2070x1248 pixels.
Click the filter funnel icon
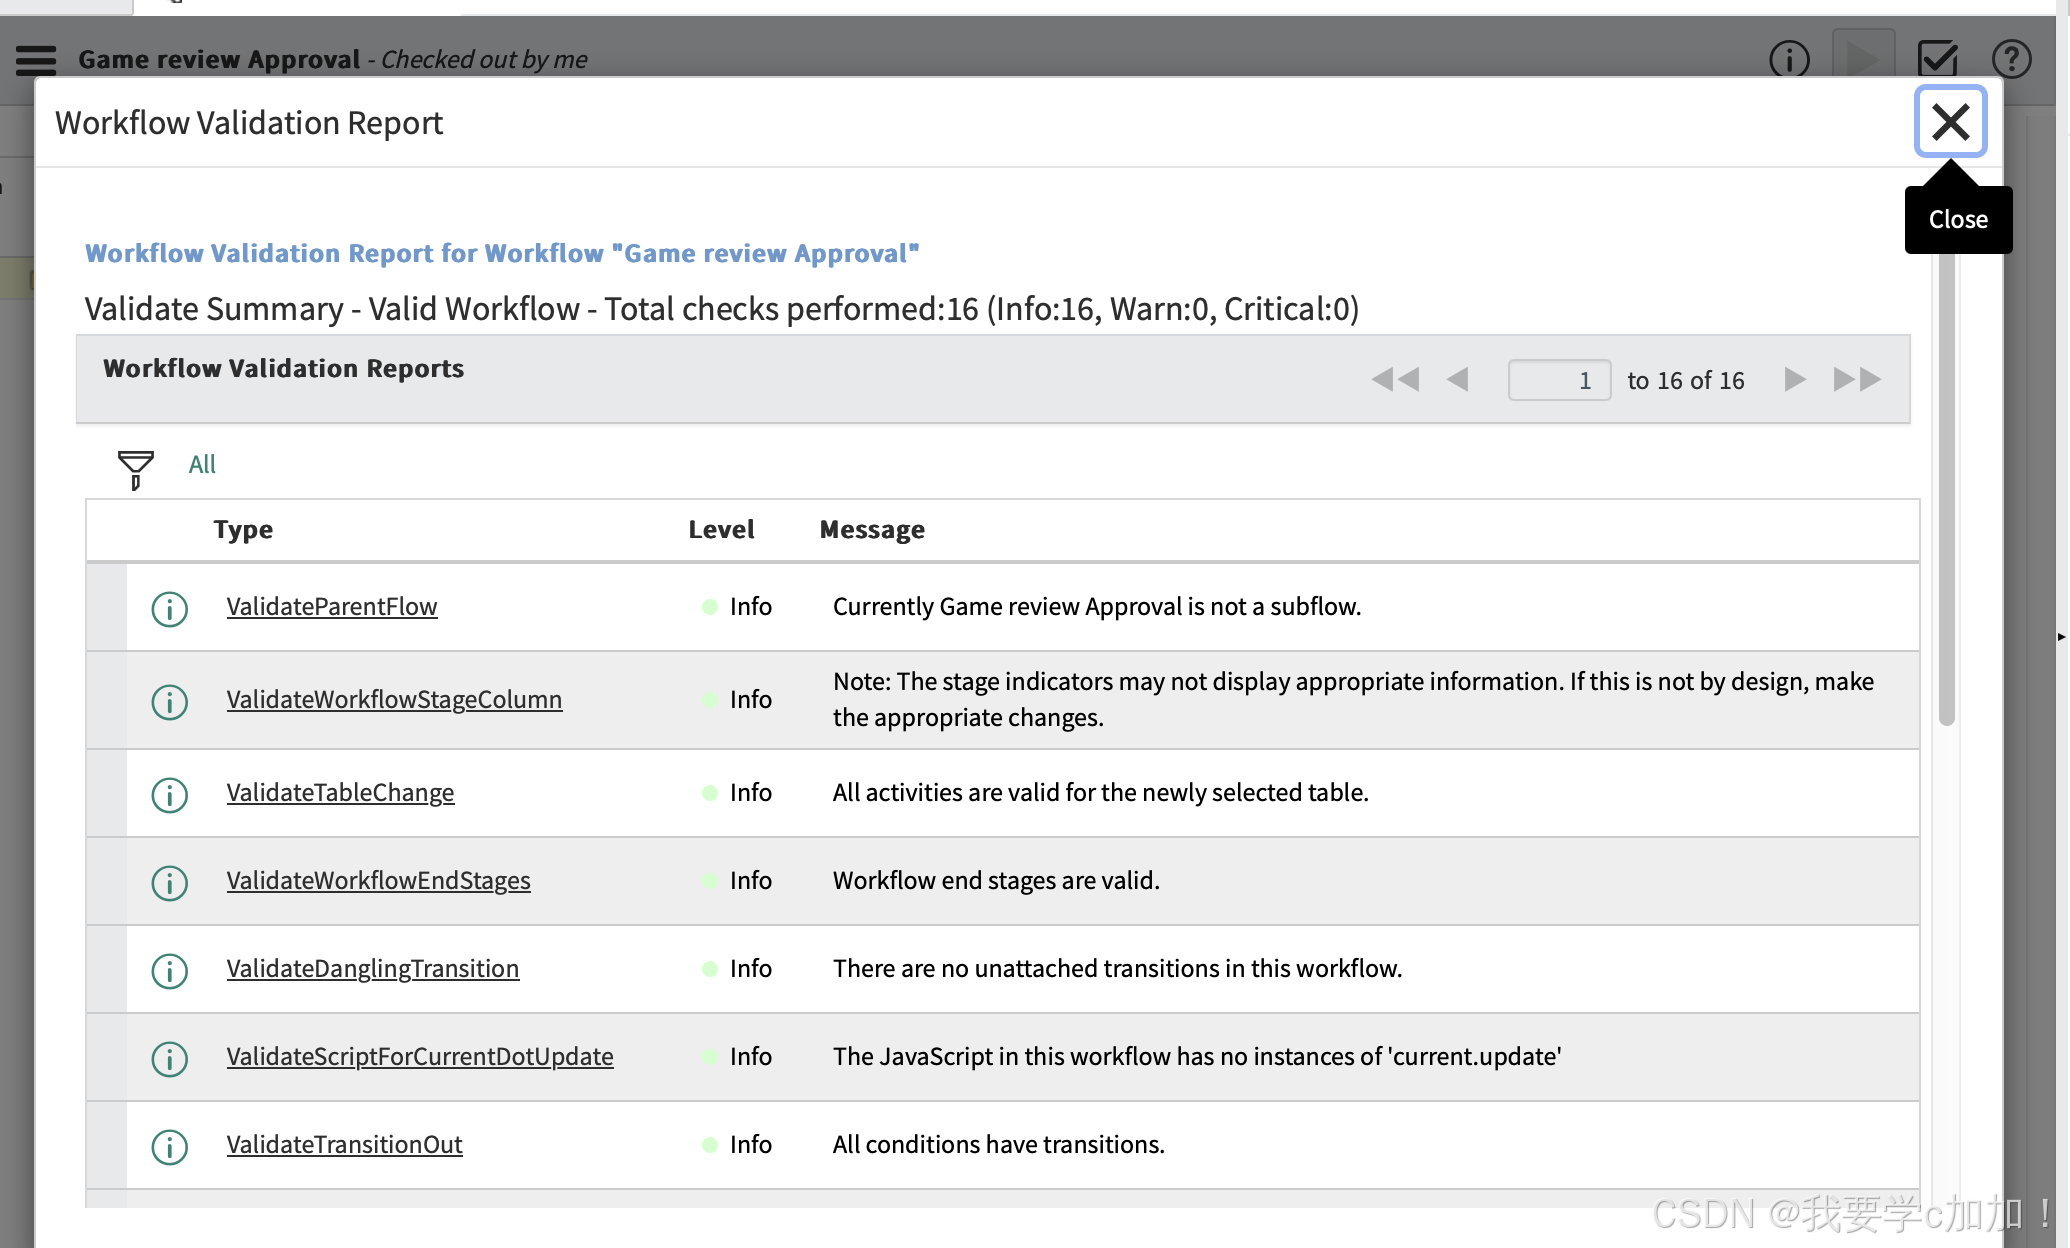pyautogui.click(x=135, y=468)
